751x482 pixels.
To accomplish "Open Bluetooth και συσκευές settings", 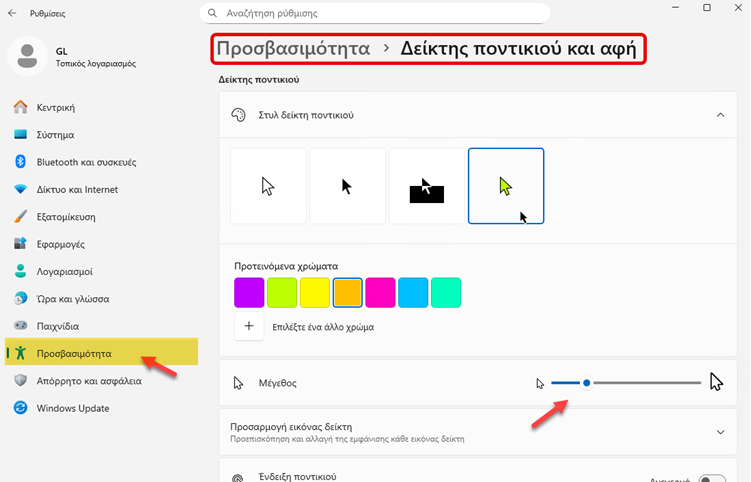I will click(85, 162).
